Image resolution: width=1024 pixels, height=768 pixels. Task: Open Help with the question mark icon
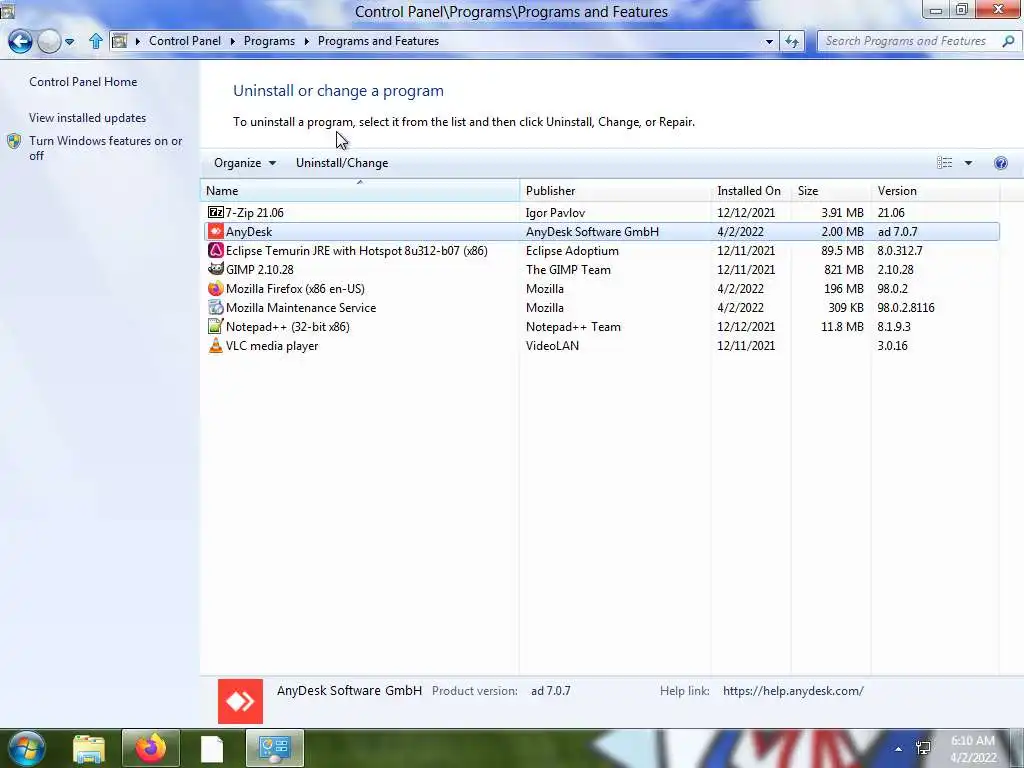pos(1000,163)
